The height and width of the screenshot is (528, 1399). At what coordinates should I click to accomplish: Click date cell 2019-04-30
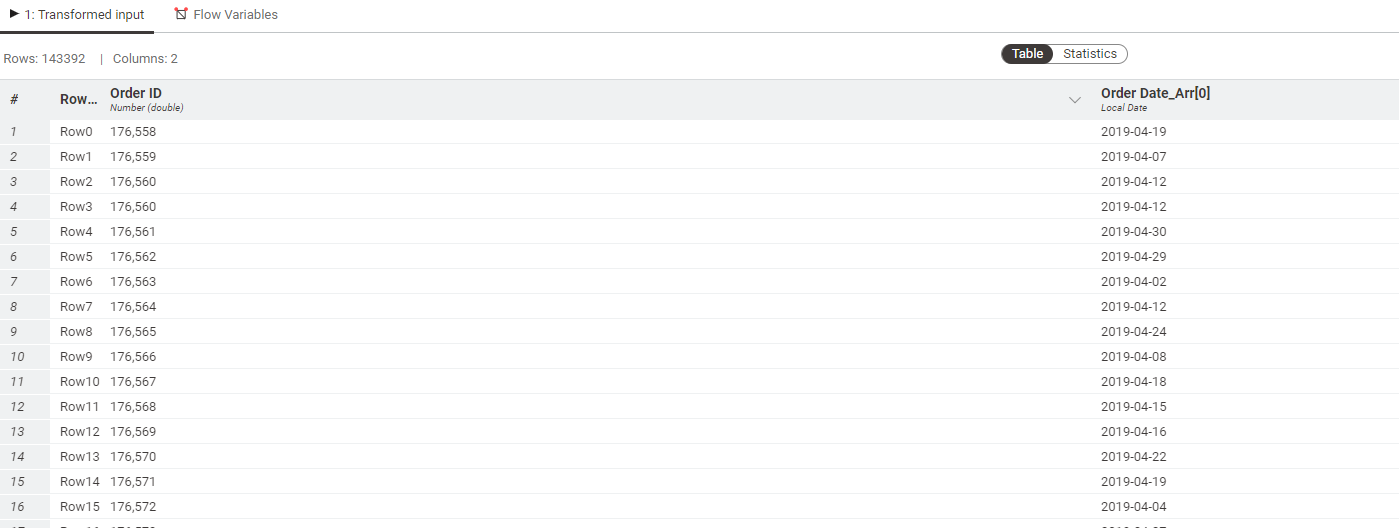click(x=1133, y=232)
